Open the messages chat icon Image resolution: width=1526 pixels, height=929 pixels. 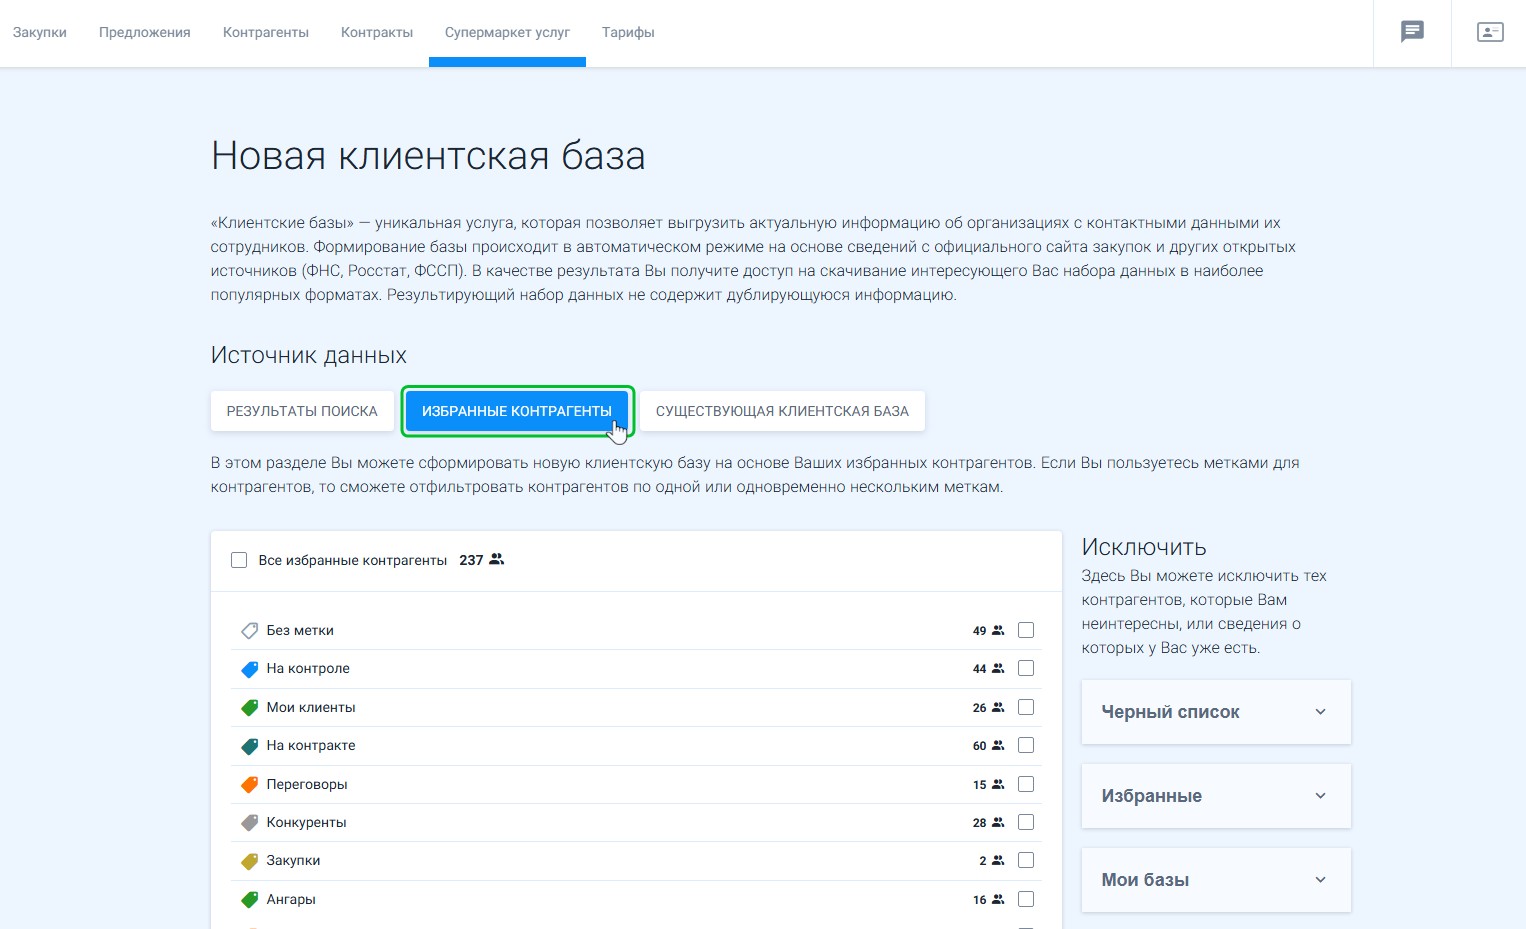[x=1412, y=32]
